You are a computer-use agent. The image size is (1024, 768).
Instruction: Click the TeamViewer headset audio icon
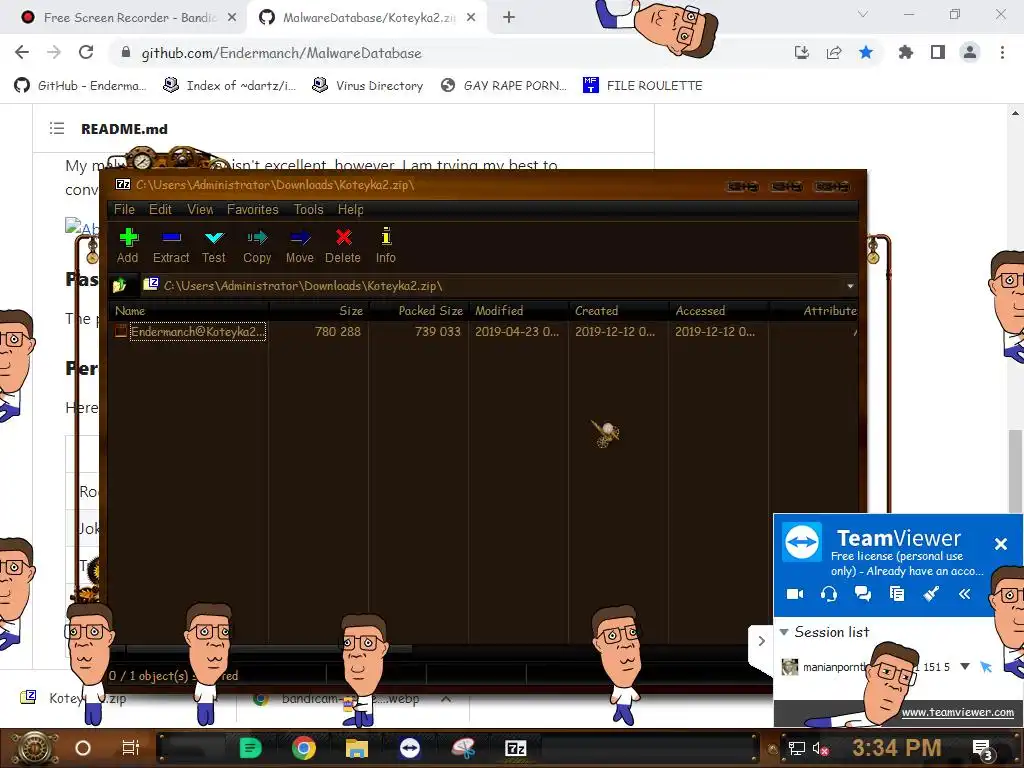click(x=829, y=594)
